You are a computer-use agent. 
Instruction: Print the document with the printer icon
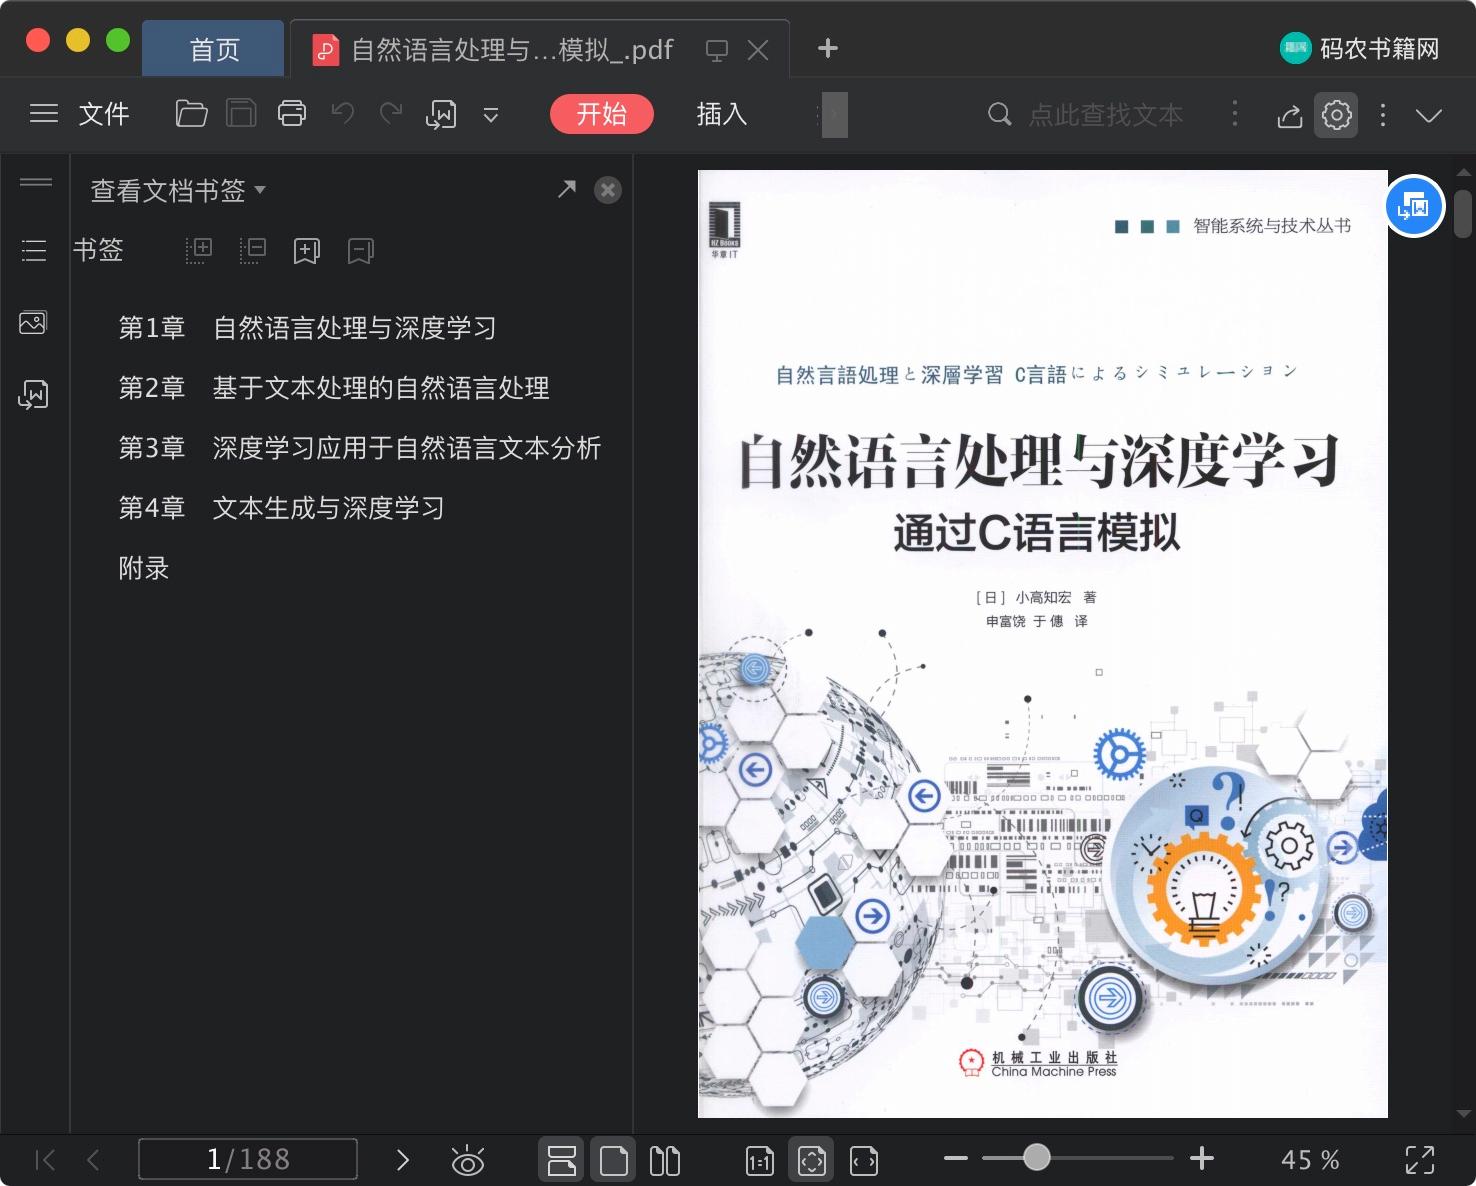pyautogui.click(x=292, y=114)
